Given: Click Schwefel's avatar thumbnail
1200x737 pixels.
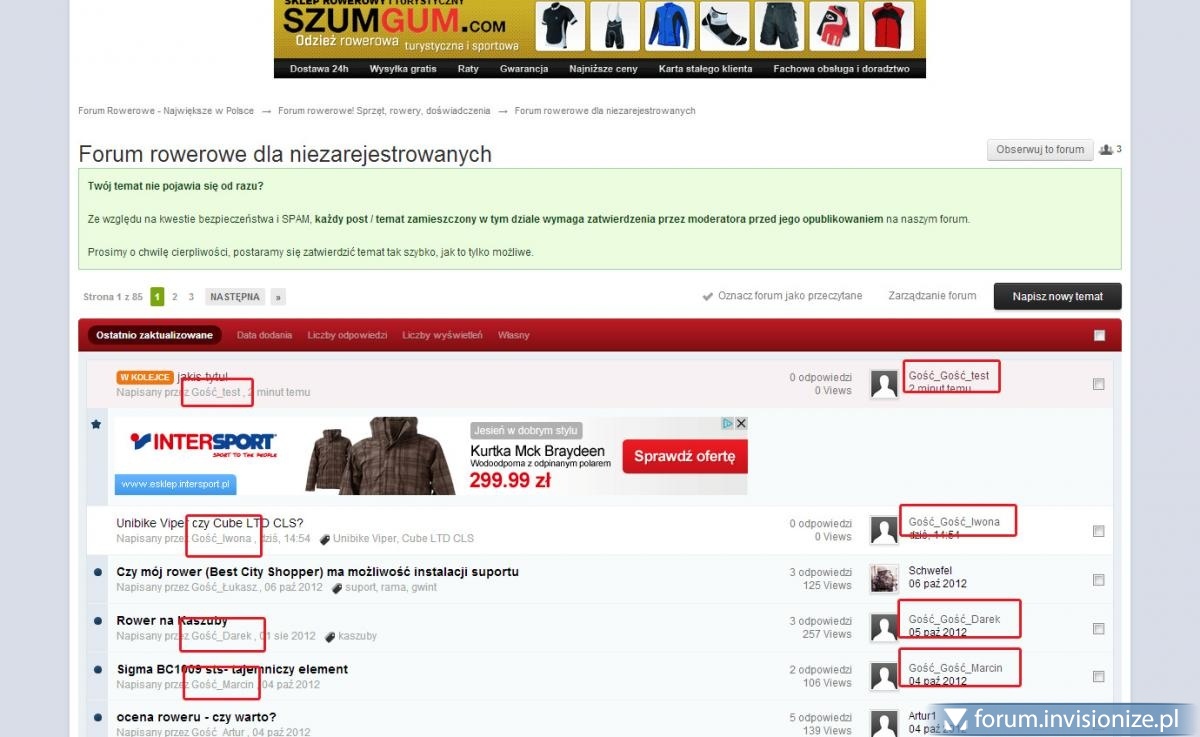Looking at the screenshot, I should [884, 579].
